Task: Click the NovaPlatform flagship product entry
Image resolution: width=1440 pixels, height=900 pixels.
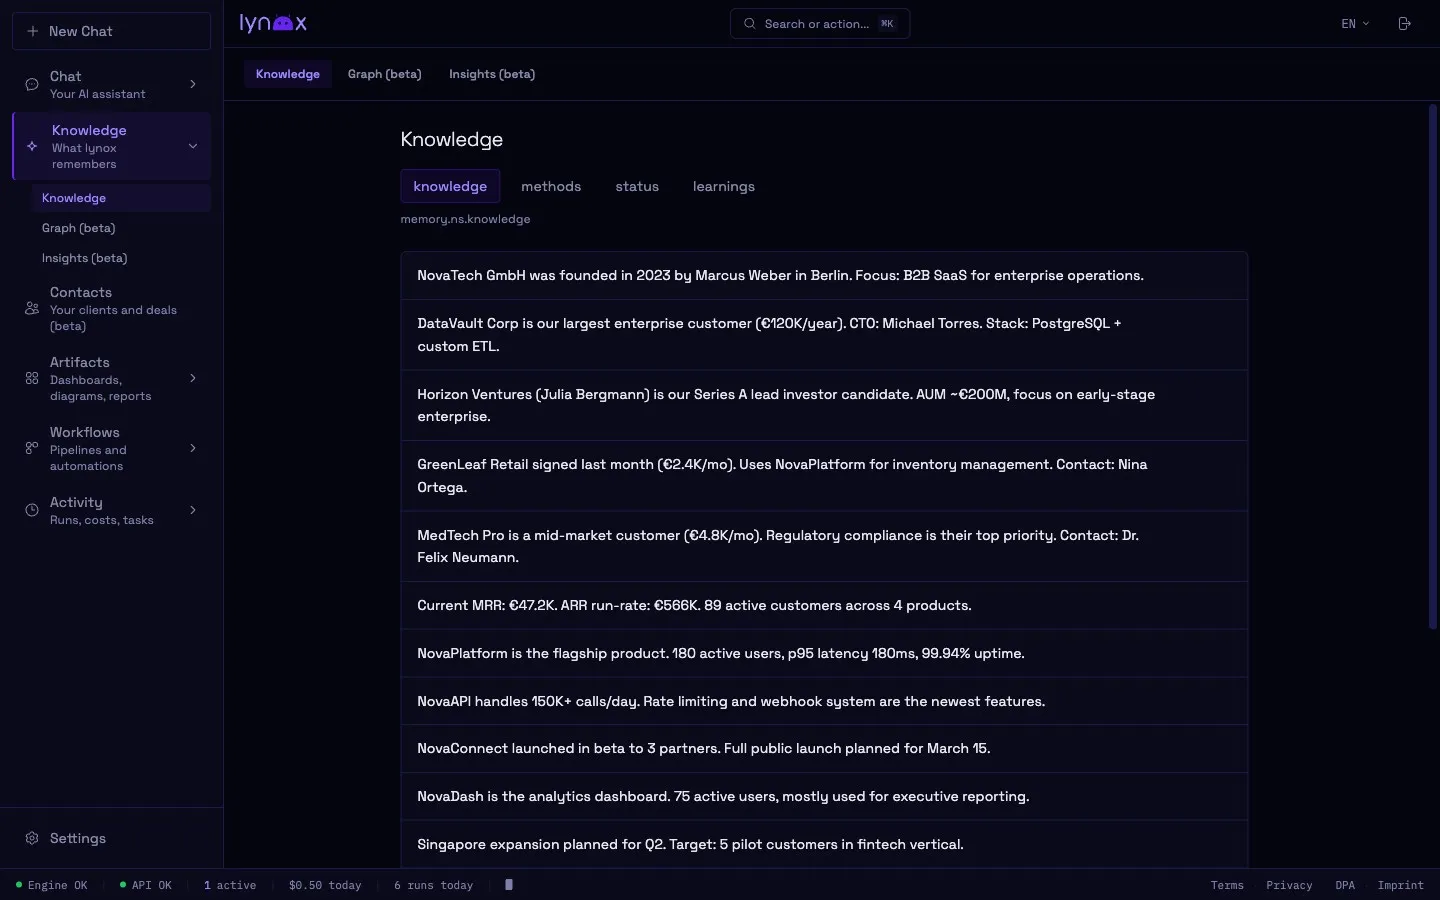Action: tap(824, 653)
